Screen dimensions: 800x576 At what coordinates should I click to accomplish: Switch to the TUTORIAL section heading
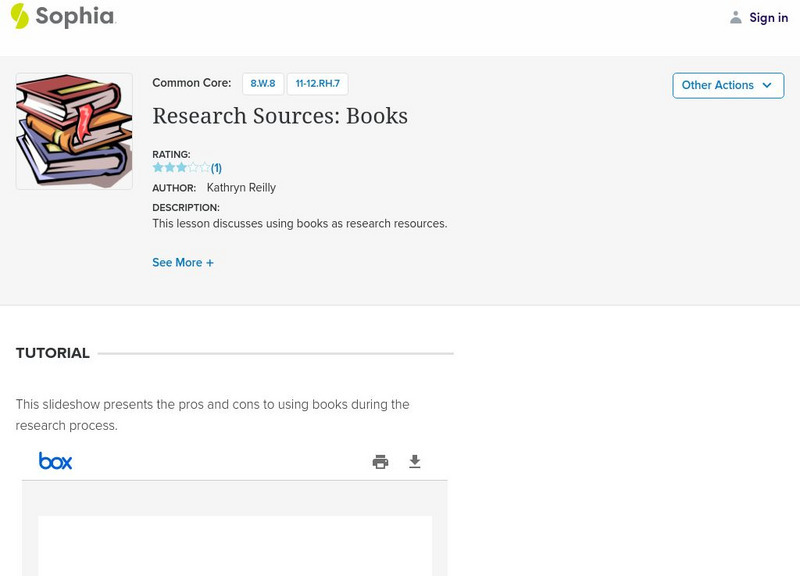pyautogui.click(x=51, y=353)
